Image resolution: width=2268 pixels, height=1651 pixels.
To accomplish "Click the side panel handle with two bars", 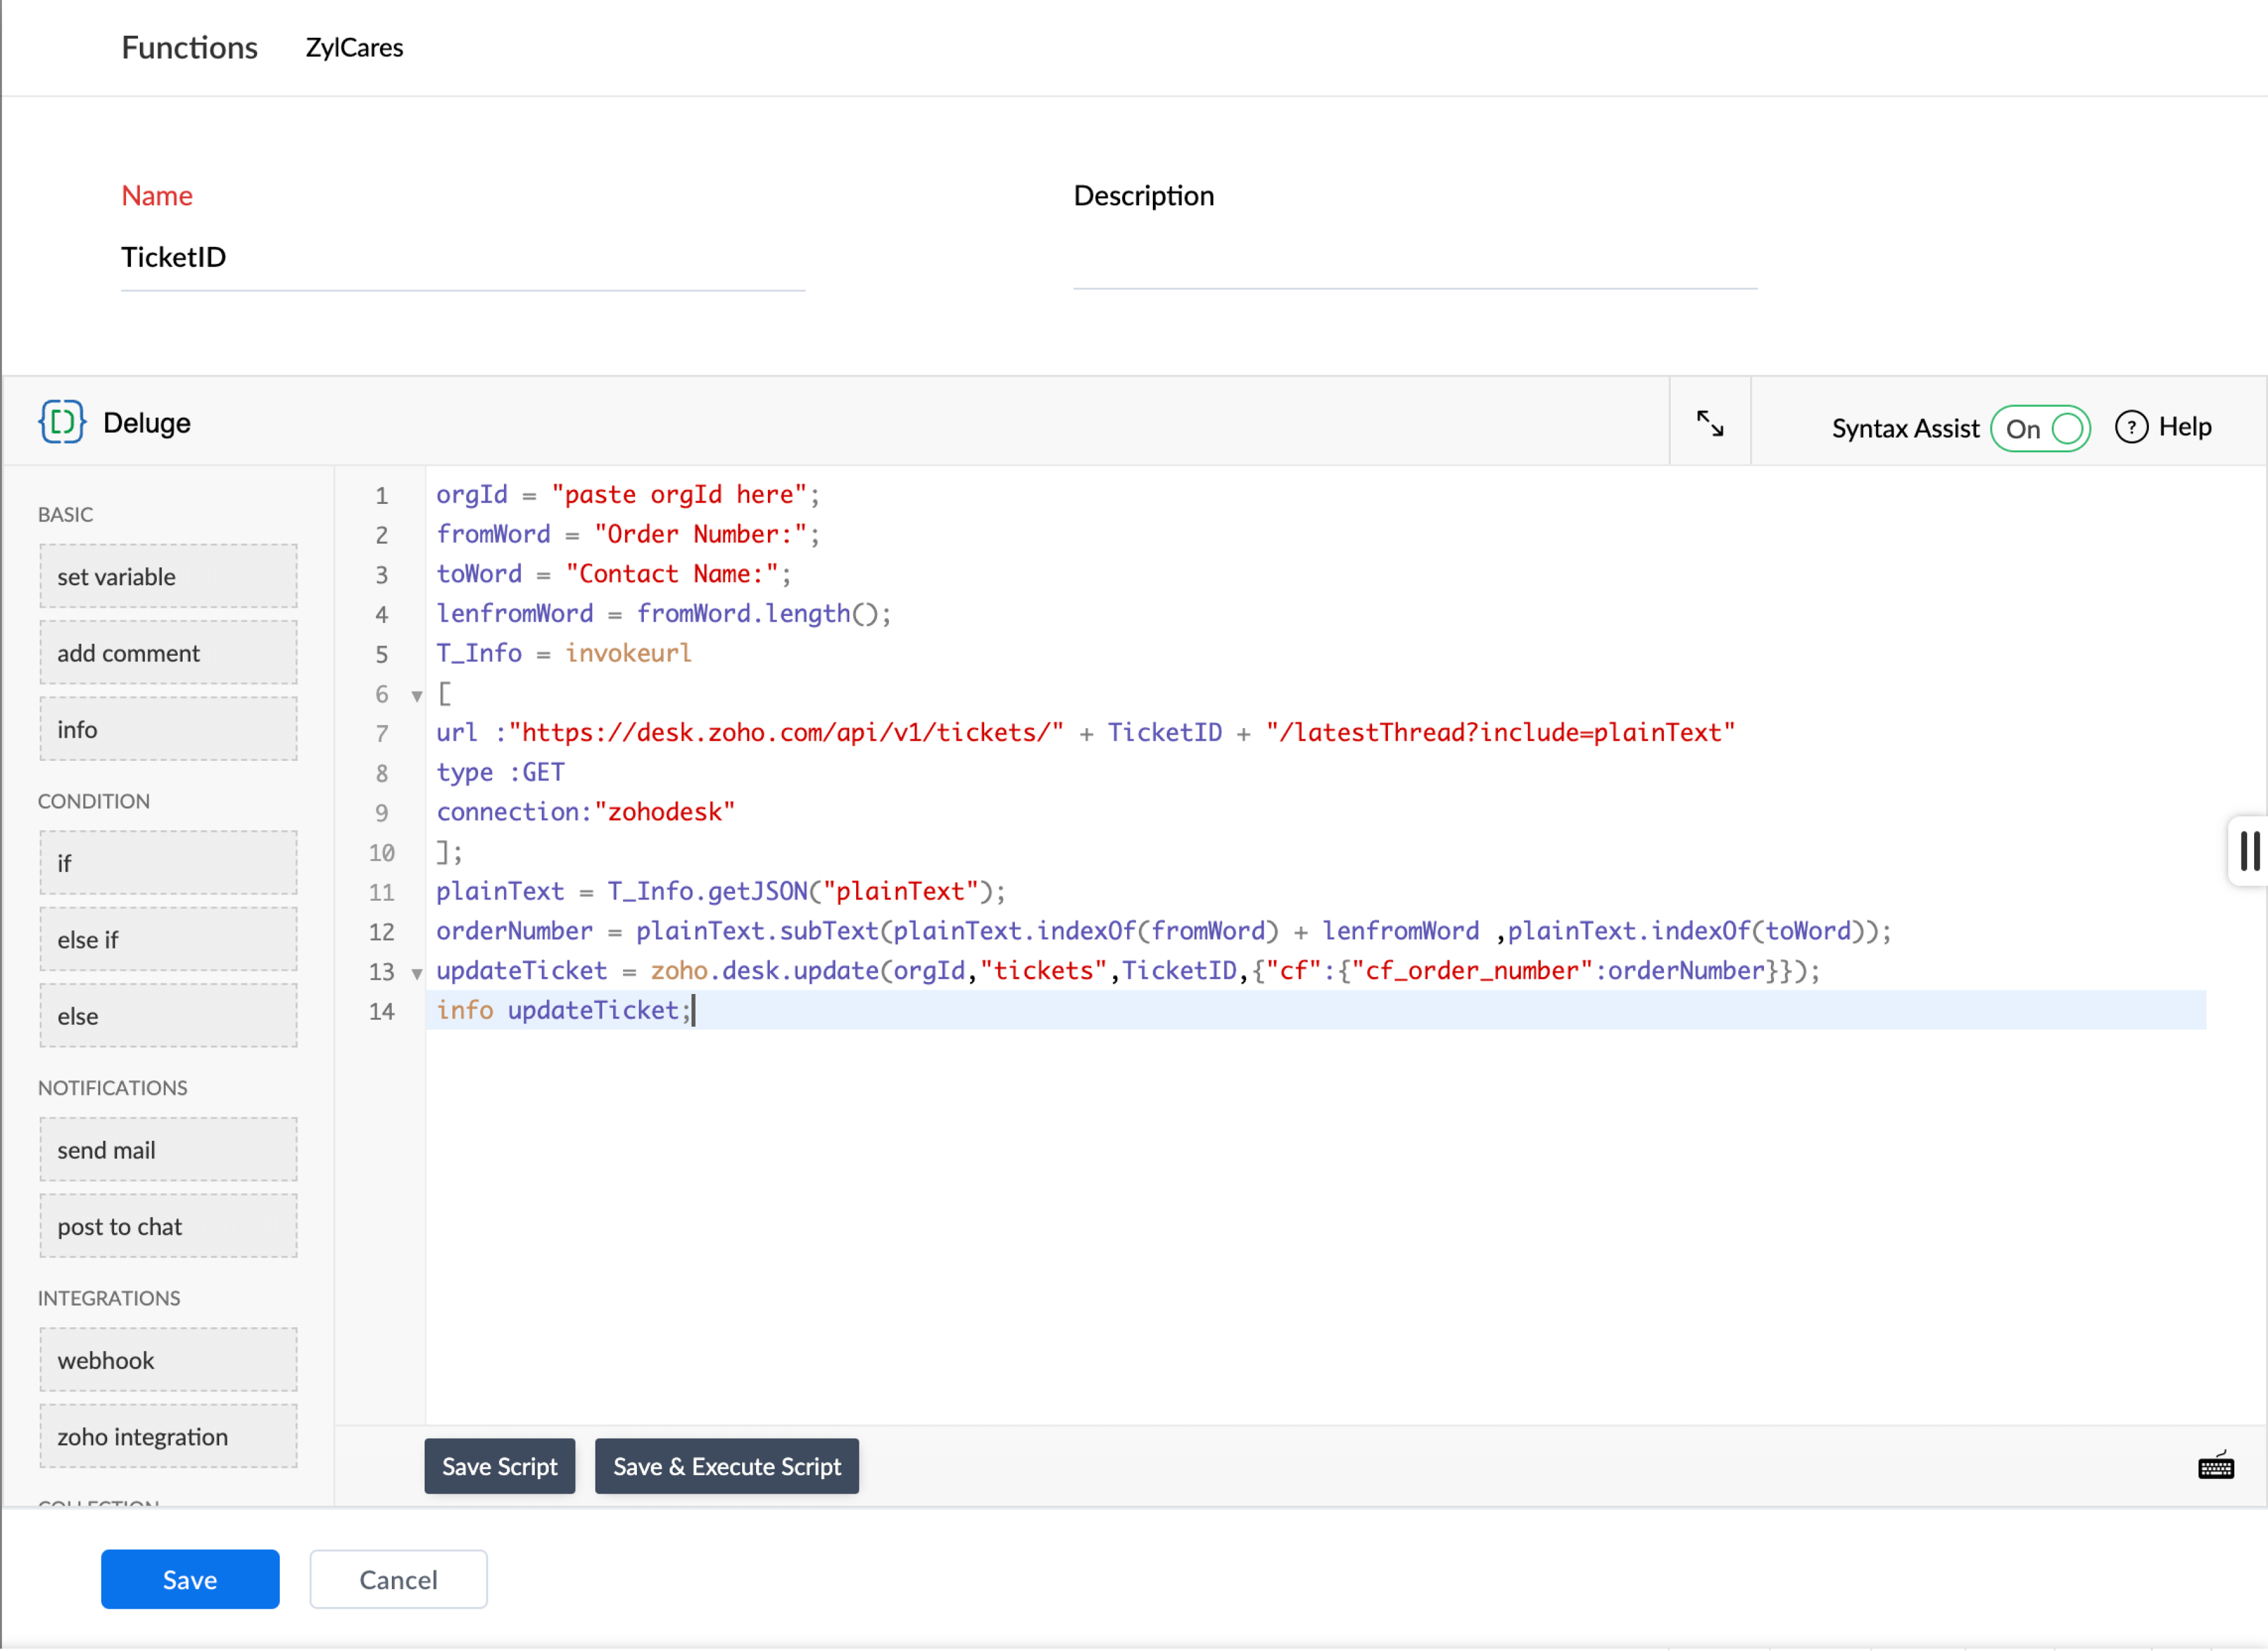I will (x=2249, y=851).
